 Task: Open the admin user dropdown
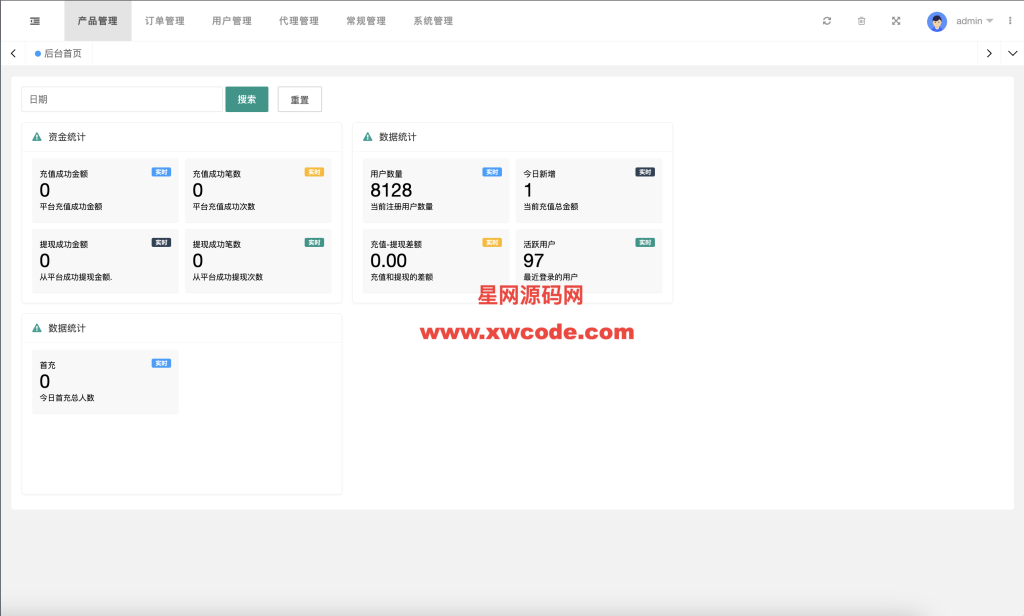(974, 21)
